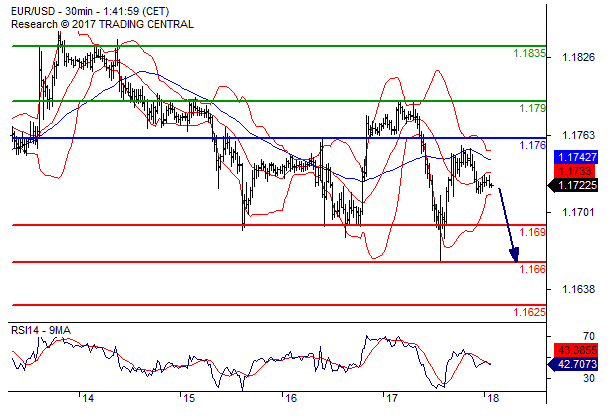Click the date 18 on time axis
This screenshot has width=611, height=416.
click(493, 398)
